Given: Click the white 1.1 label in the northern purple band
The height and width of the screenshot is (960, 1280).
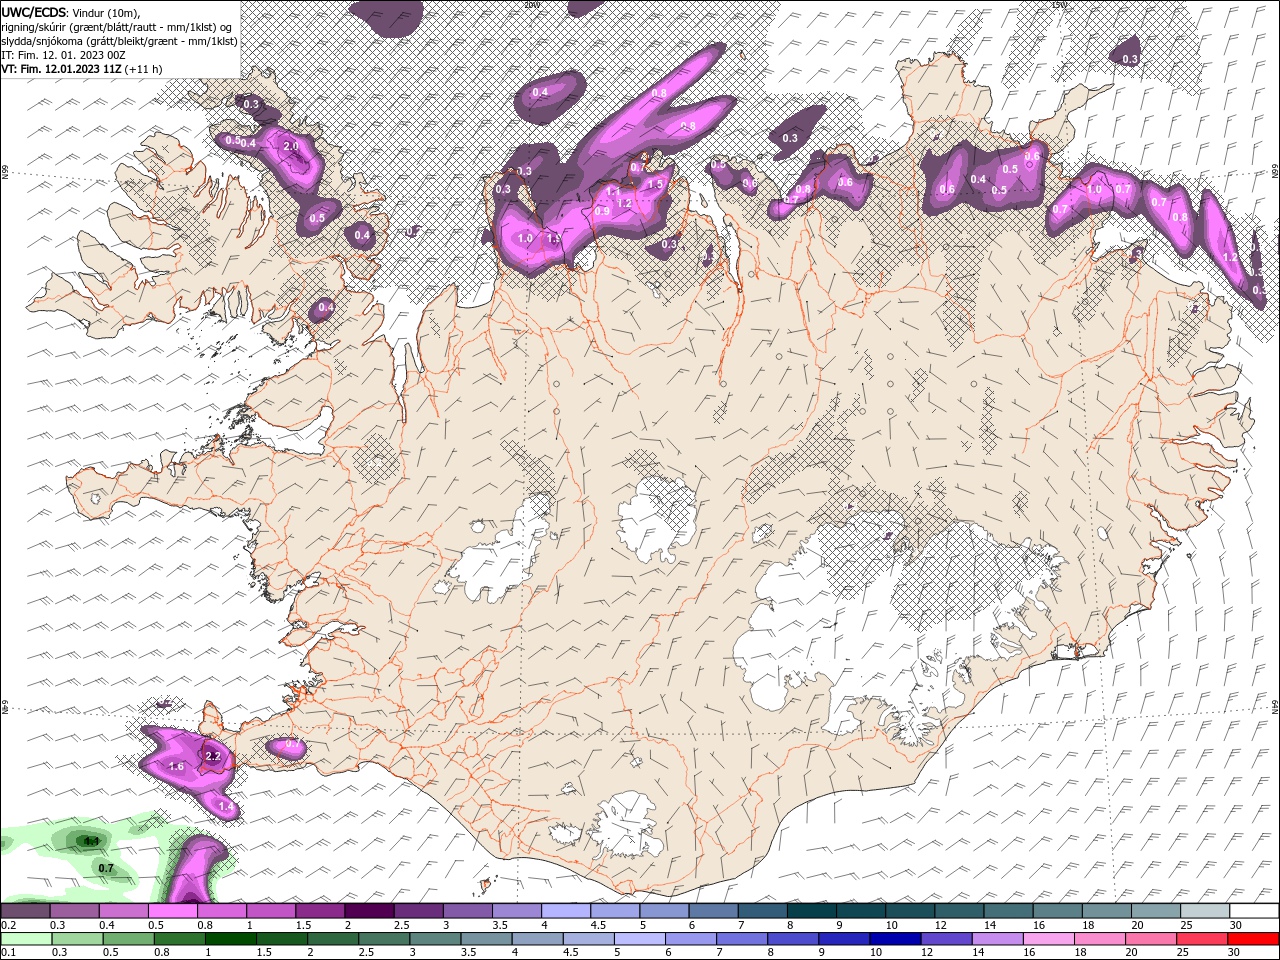Looking at the screenshot, I should (613, 191).
